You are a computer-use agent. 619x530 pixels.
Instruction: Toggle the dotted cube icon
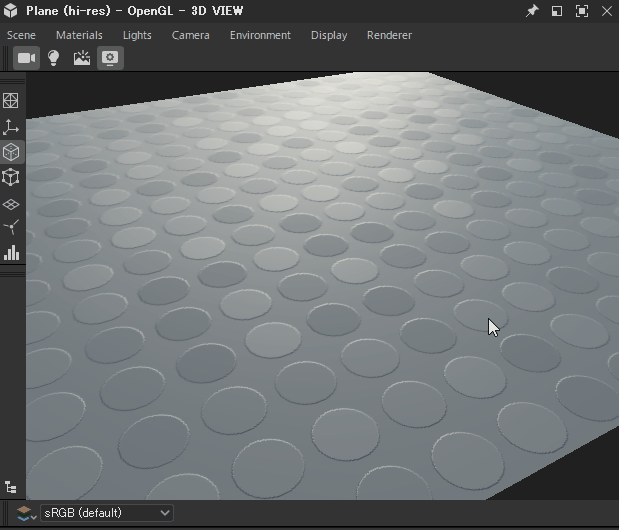tap(11, 152)
